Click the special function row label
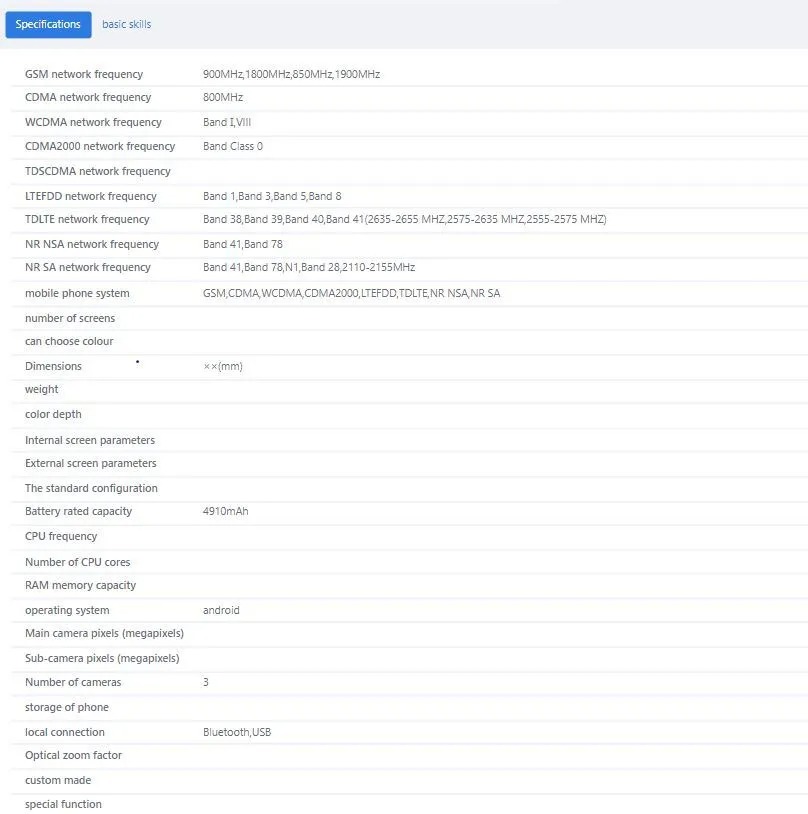Screen dimensions: 808x814 [x=63, y=804]
